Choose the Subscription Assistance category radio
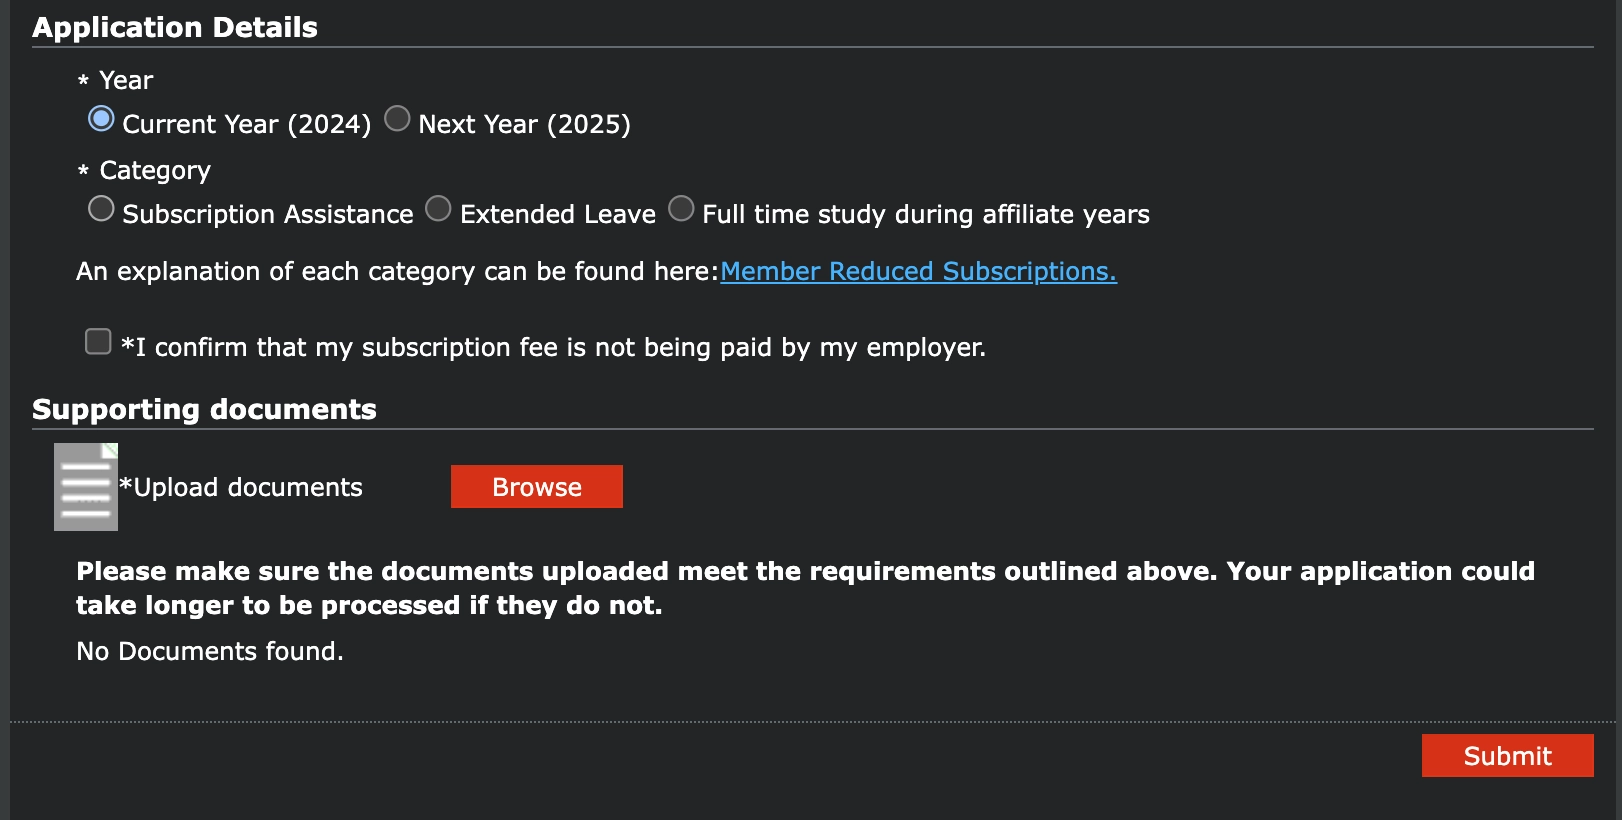Viewport: 1622px width, 820px height. tap(101, 209)
